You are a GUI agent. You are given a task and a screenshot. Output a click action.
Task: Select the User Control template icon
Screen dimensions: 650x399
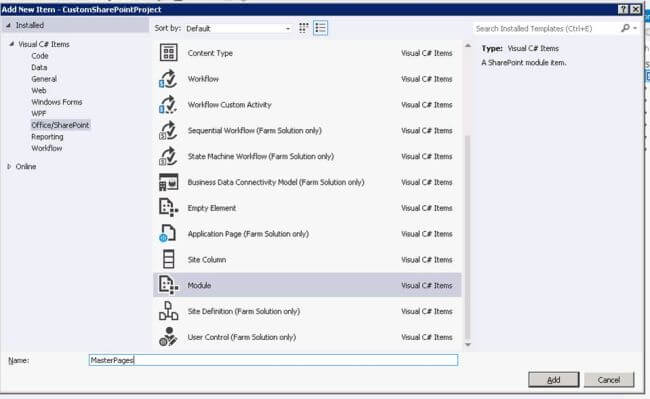(x=168, y=337)
